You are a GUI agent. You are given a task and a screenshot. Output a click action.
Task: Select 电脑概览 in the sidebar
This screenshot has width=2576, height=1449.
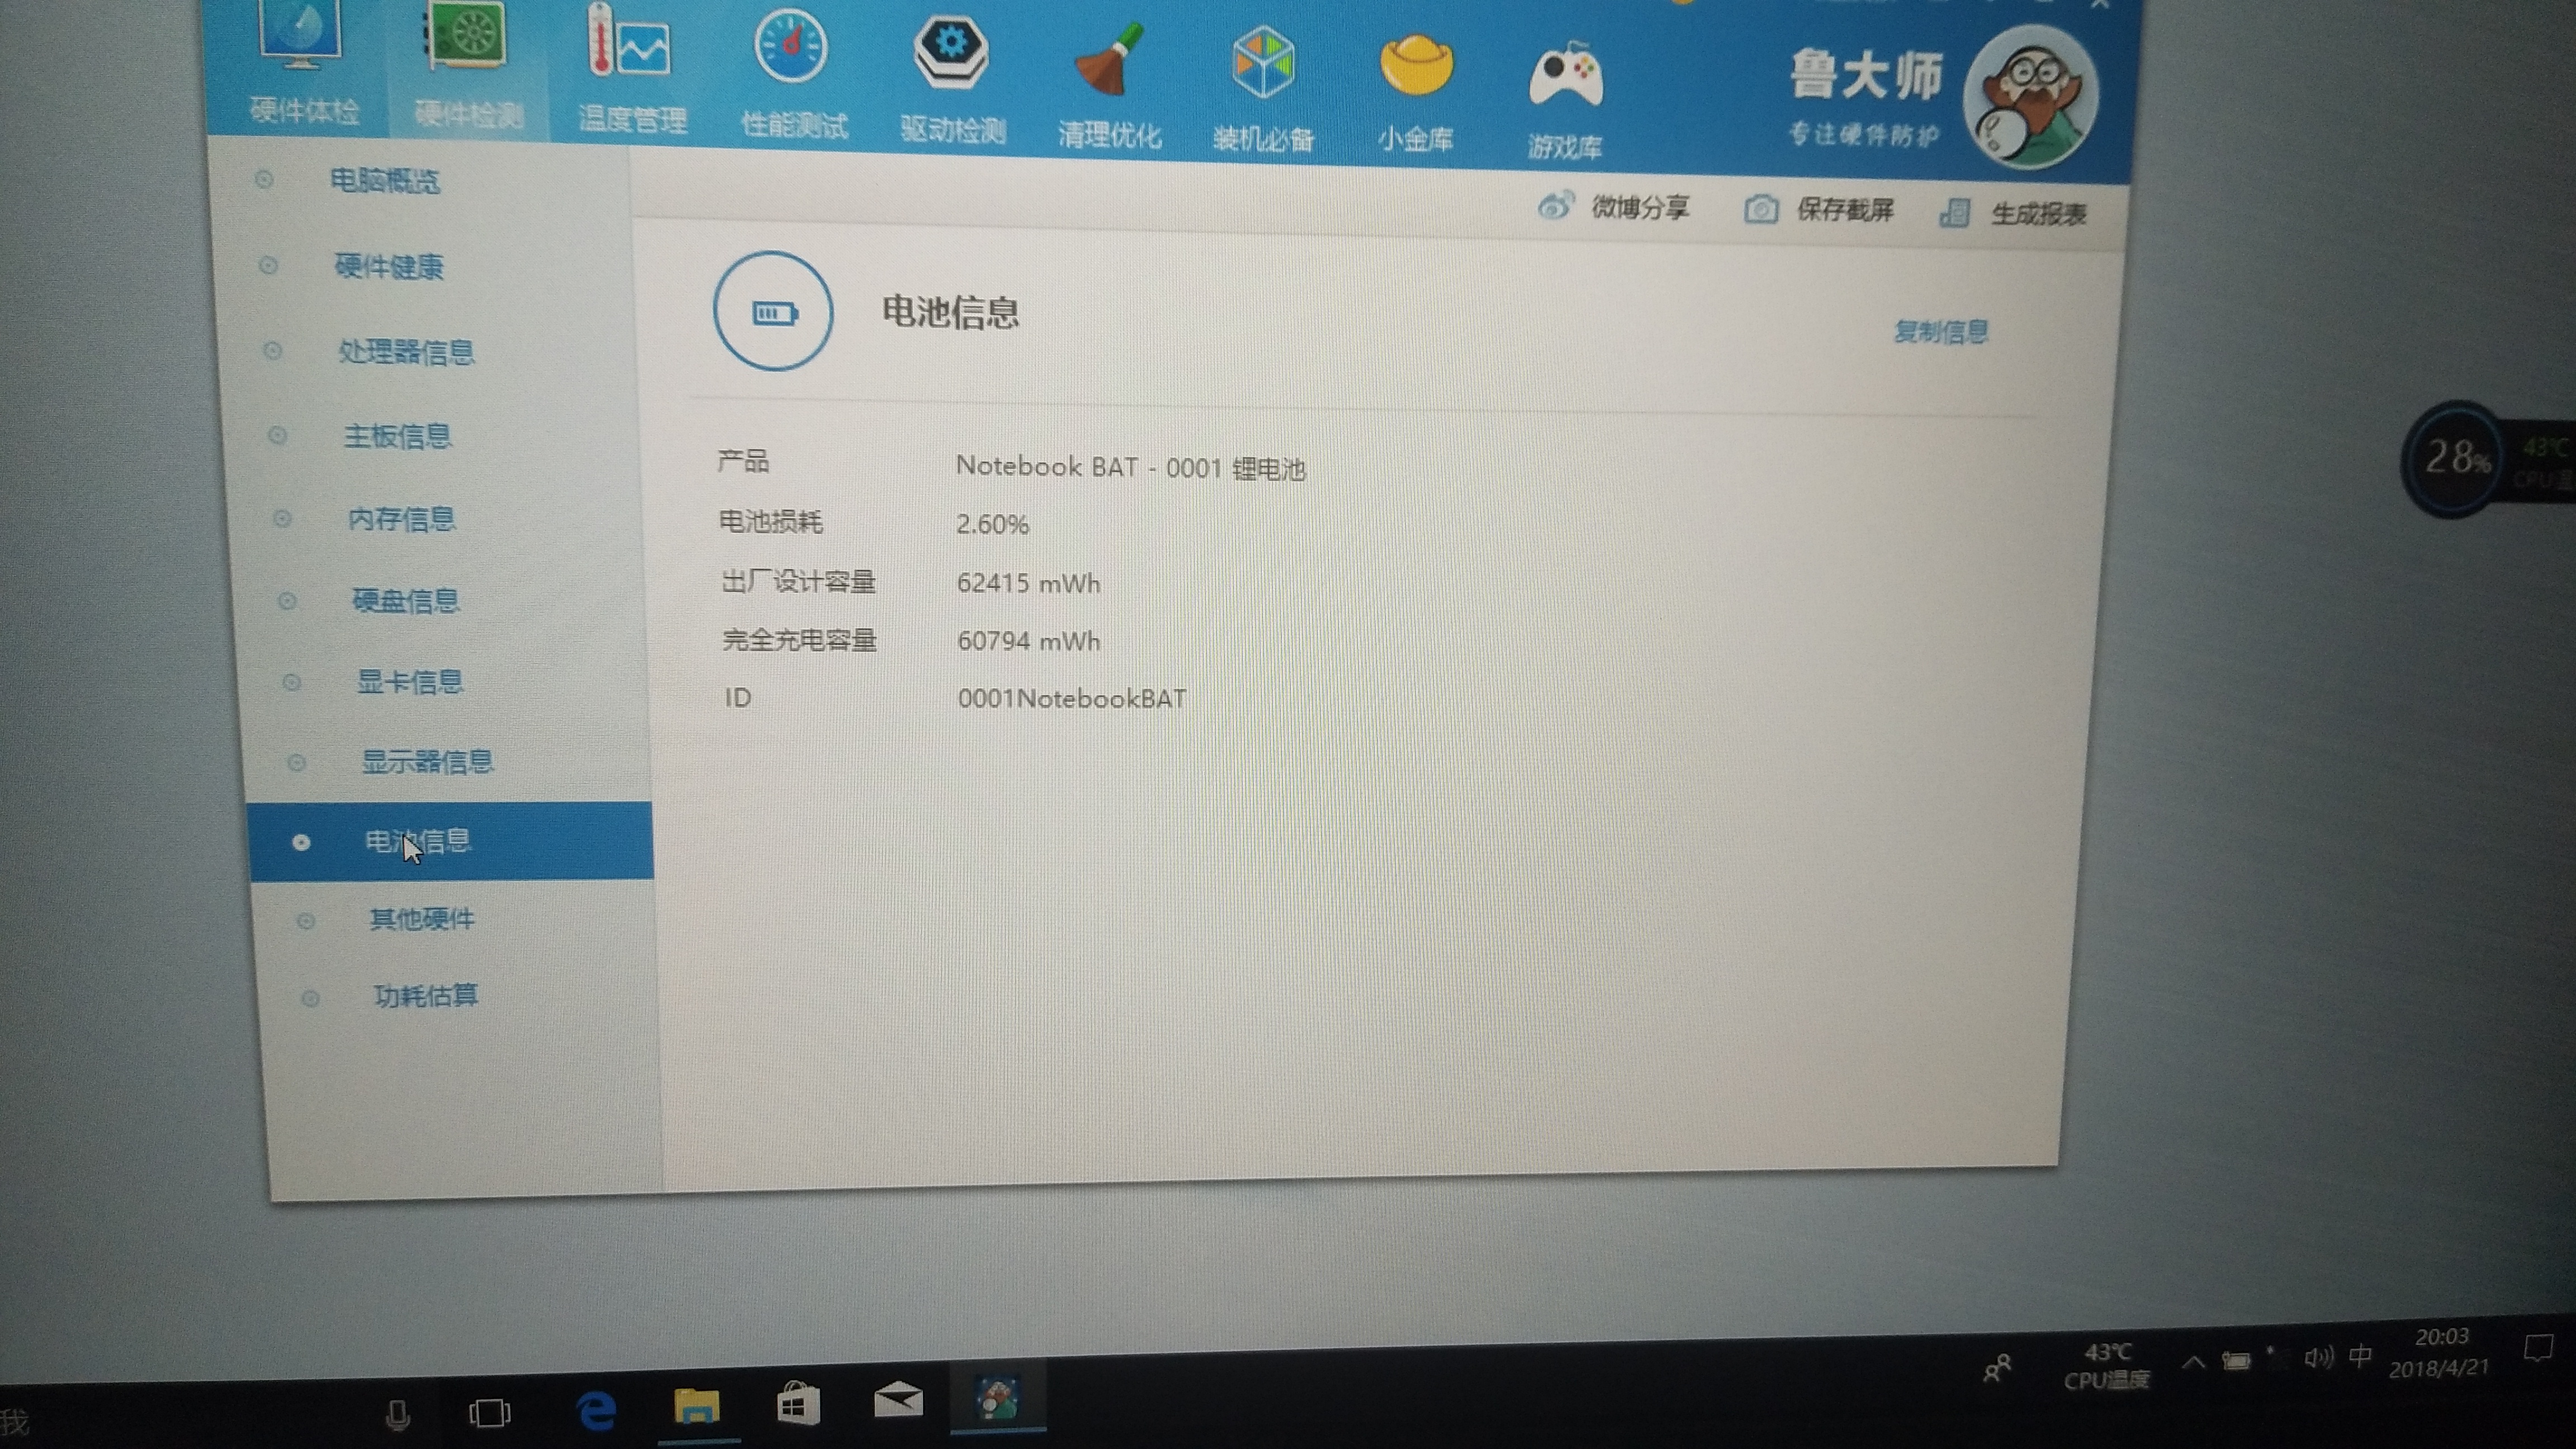385,181
